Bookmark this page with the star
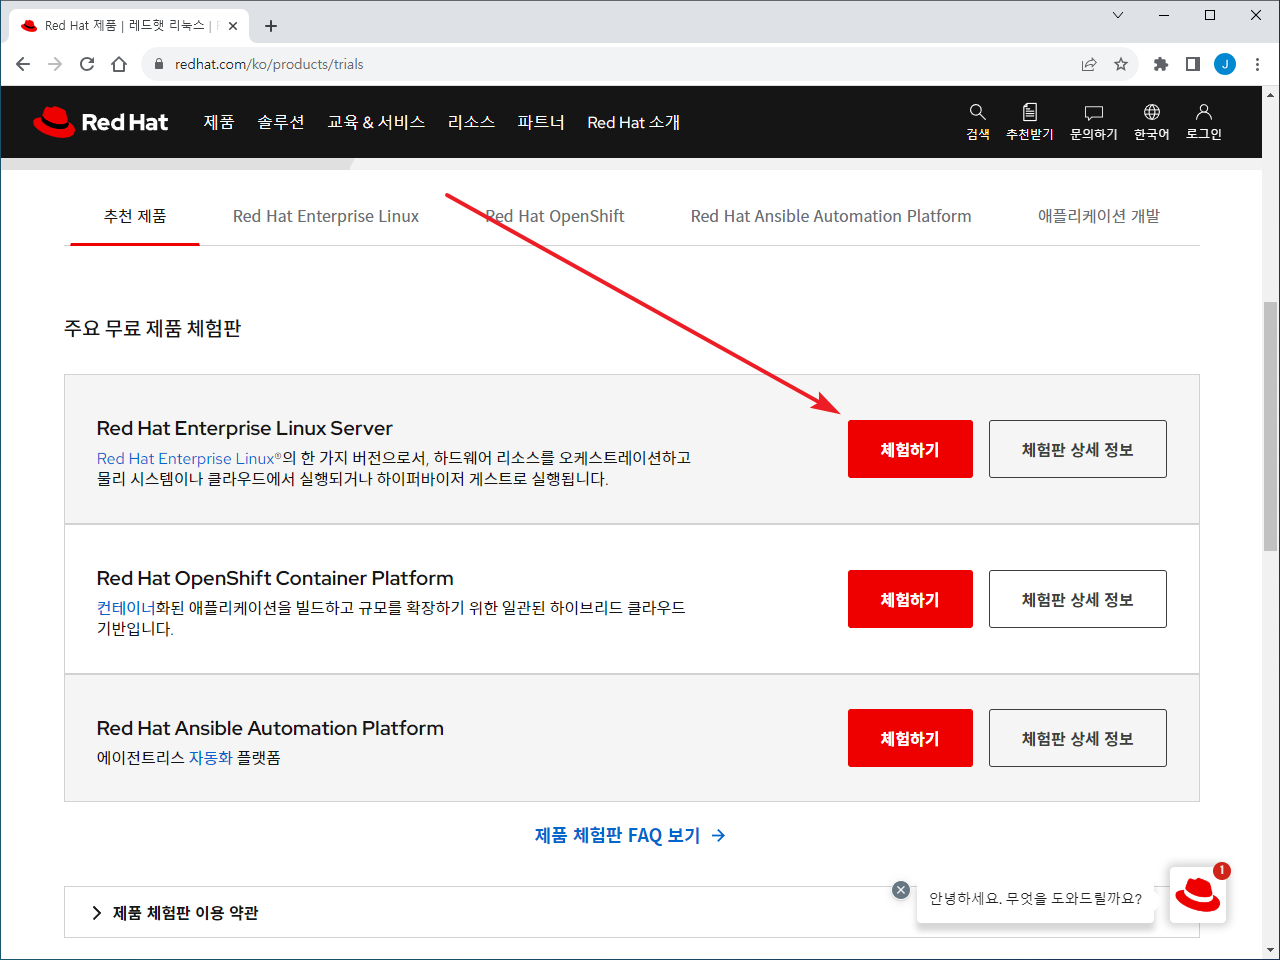The image size is (1280, 960). click(x=1121, y=64)
